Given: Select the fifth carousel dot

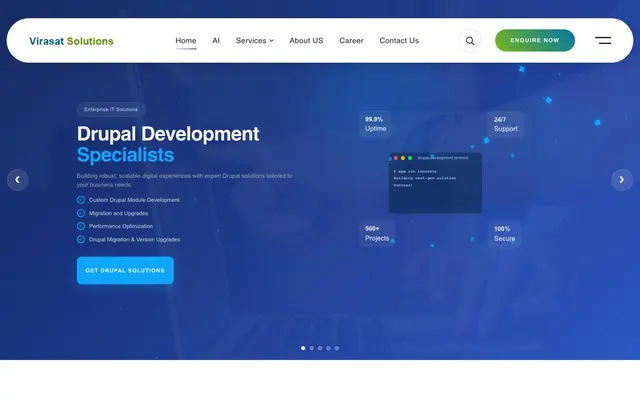Looking at the screenshot, I should (x=337, y=348).
